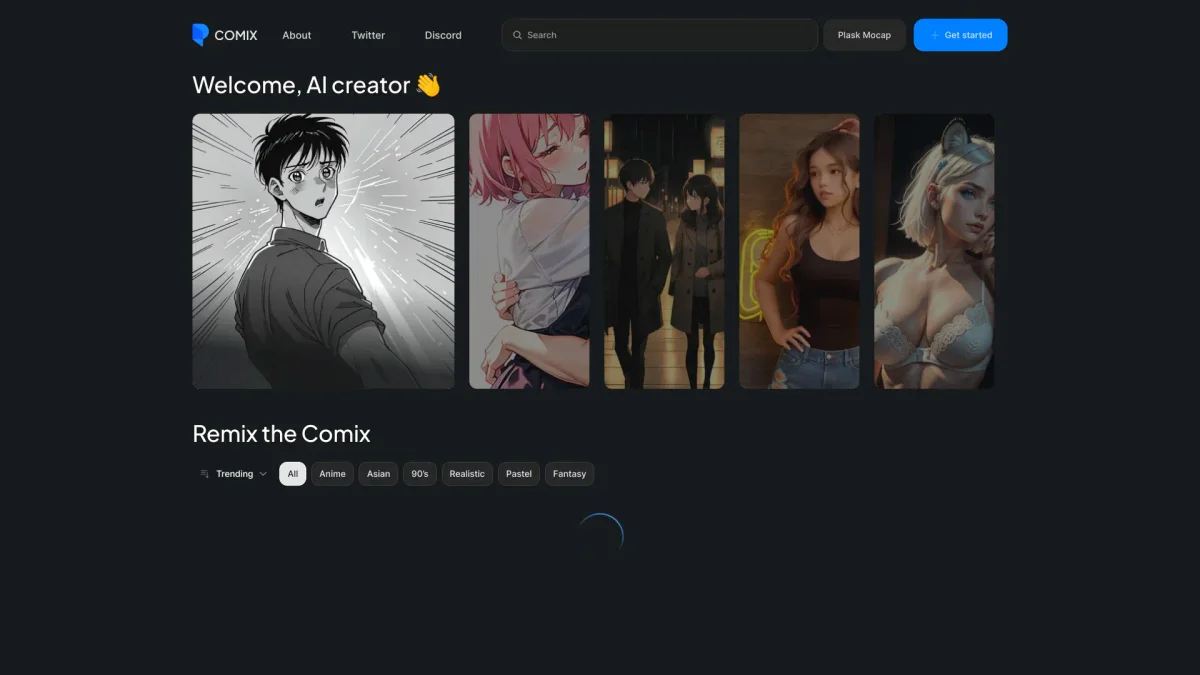1200x675 pixels.
Task: Click the plus icon in Get started
Action: [935, 35]
